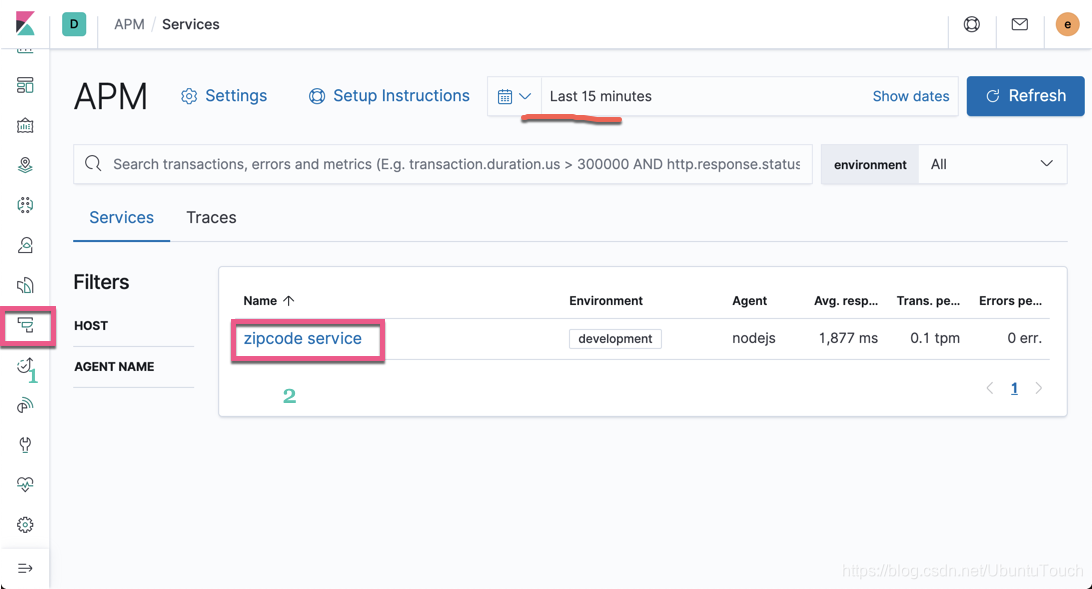The width and height of the screenshot is (1092, 589).
Task: Click the Kibana logo
Action: (25, 24)
